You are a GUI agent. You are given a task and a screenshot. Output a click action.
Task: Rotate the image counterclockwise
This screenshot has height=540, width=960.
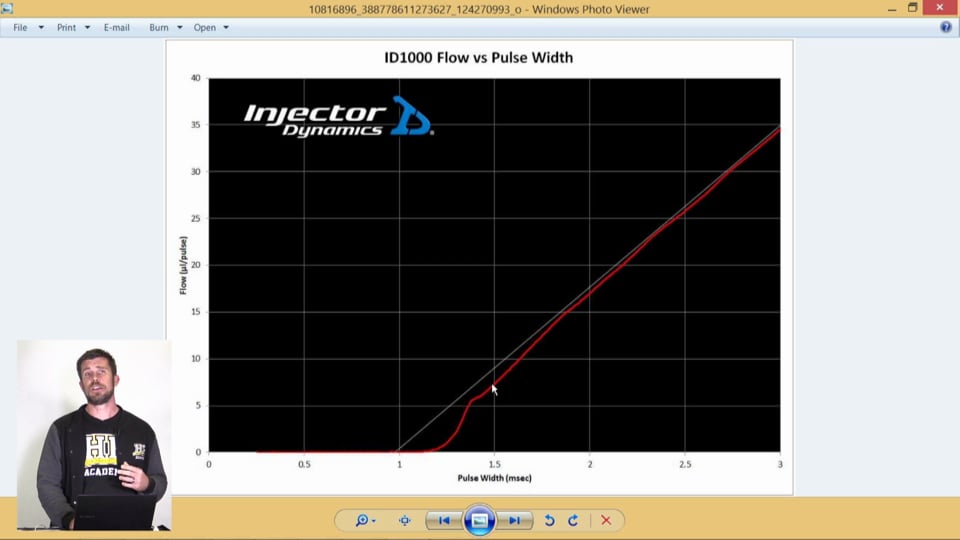550,520
